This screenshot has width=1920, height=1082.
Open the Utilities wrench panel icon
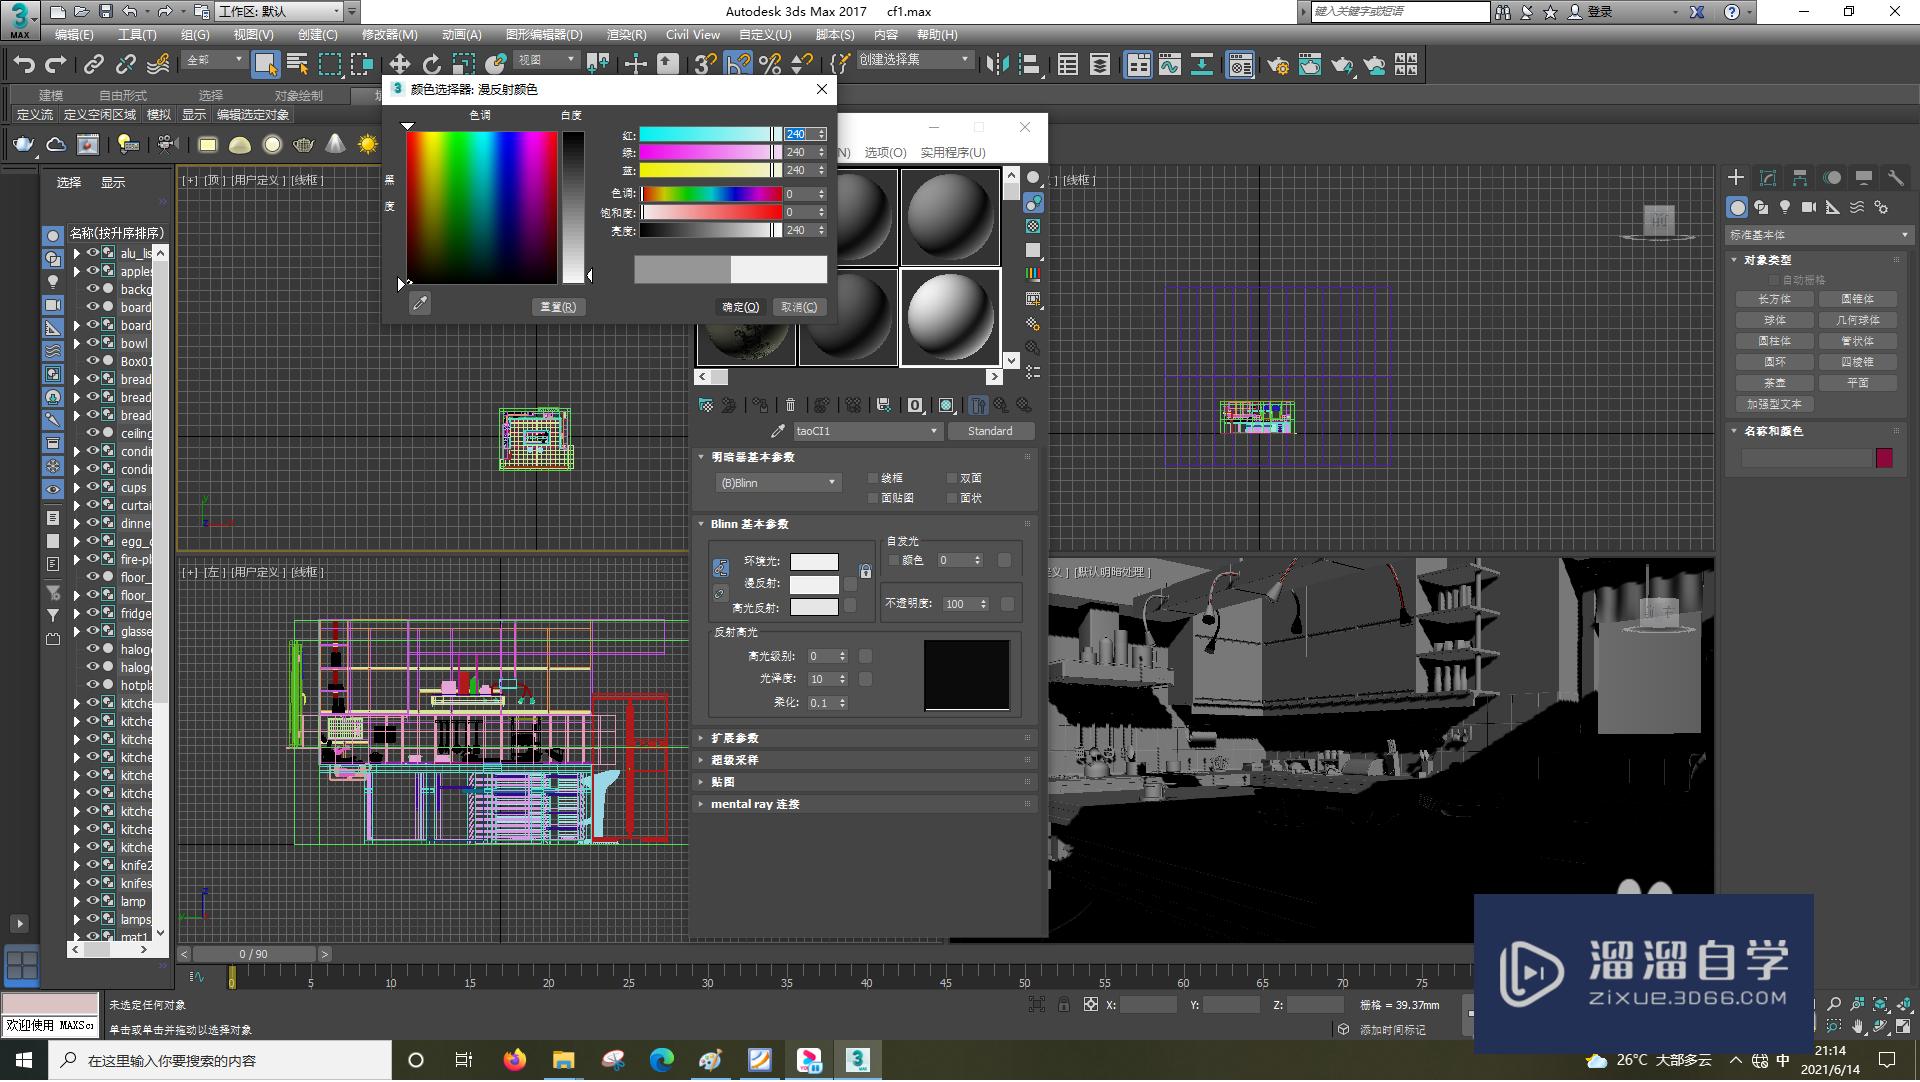pyautogui.click(x=1896, y=178)
